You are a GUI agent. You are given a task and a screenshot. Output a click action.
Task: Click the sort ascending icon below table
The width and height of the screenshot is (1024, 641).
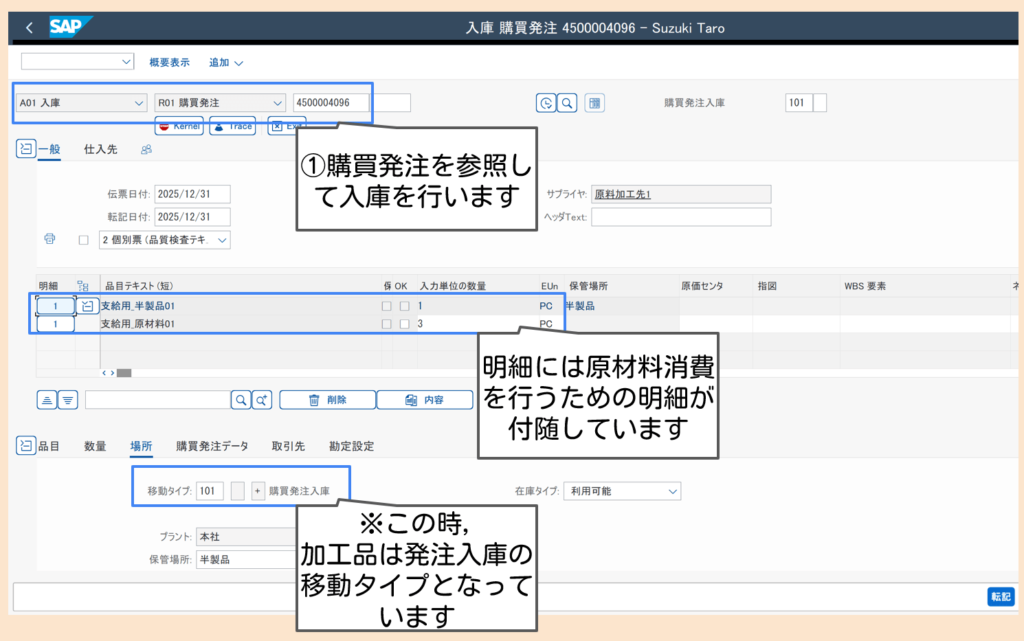(x=47, y=400)
